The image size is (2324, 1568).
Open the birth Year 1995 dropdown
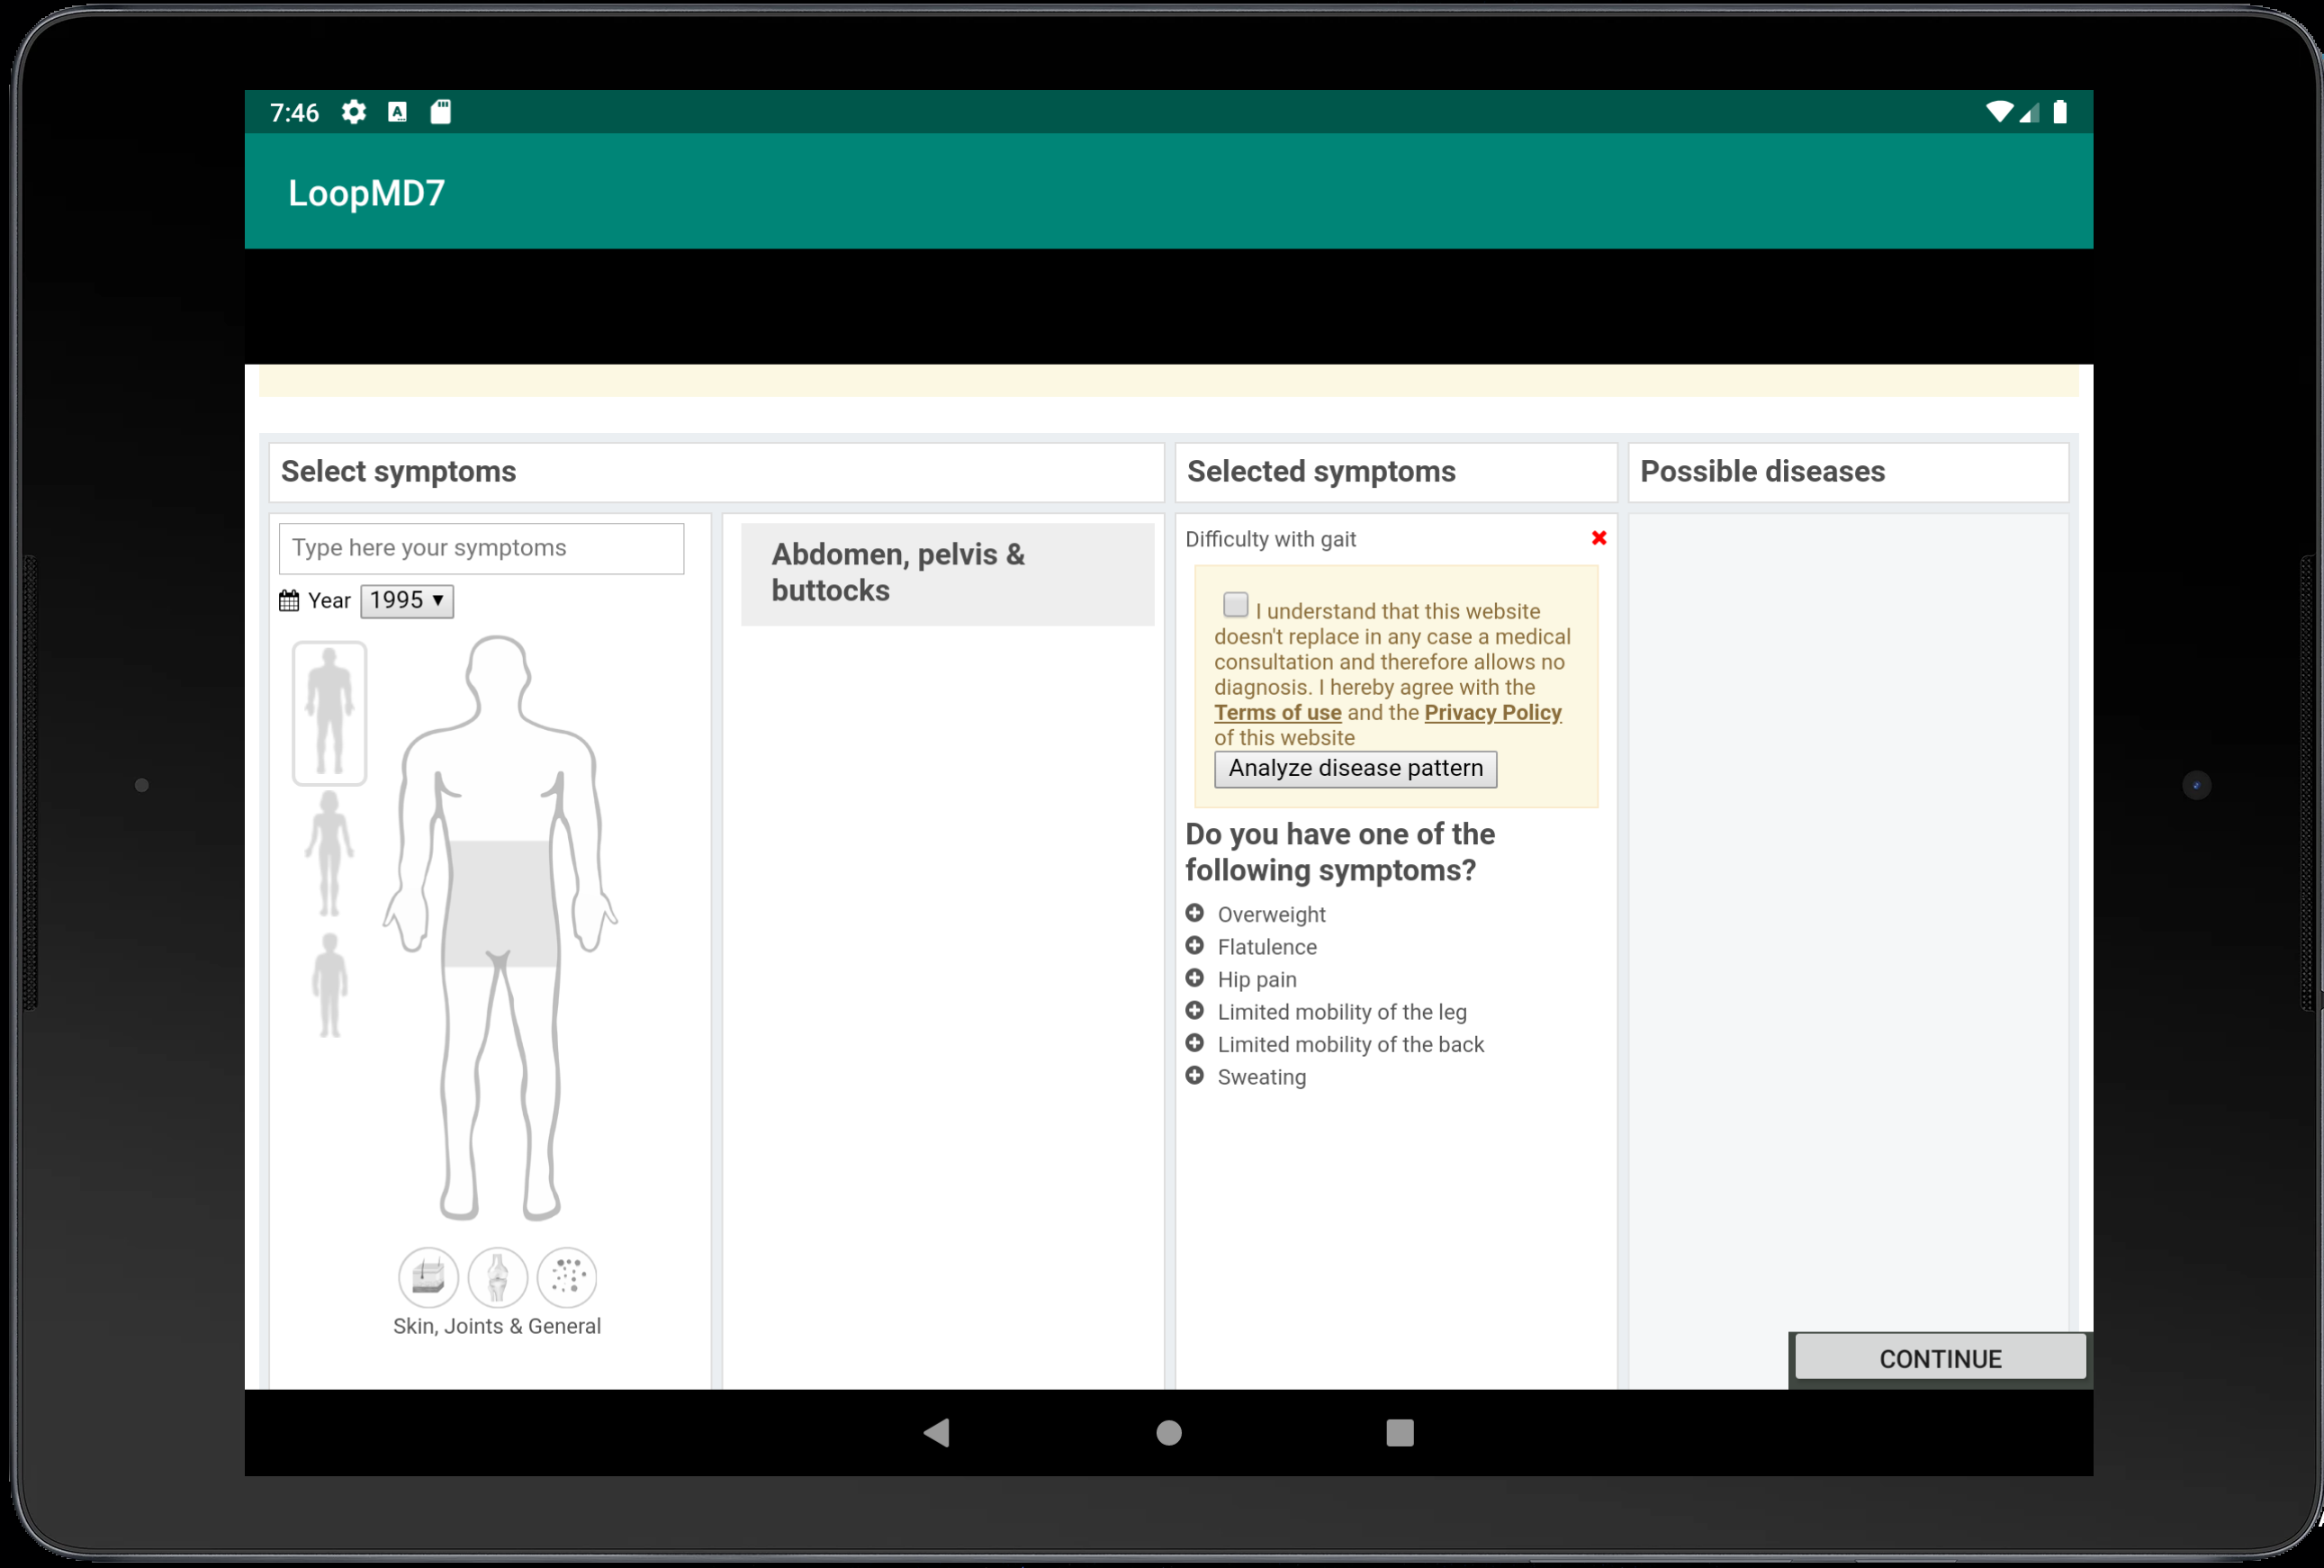click(x=406, y=601)
